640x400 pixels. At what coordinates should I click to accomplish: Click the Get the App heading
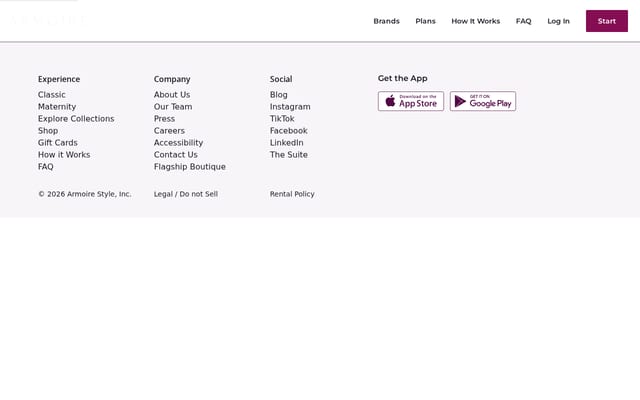[402, 78]
